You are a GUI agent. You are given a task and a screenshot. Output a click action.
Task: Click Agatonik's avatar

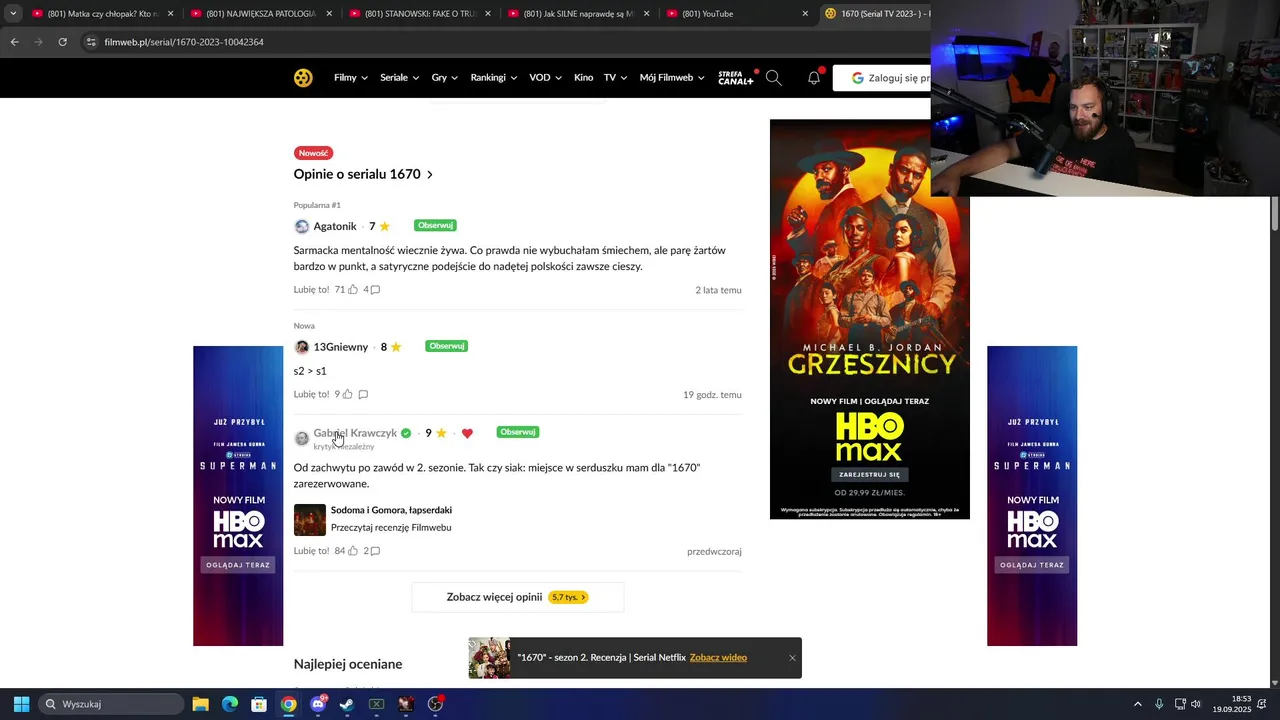tap(301, 227)
